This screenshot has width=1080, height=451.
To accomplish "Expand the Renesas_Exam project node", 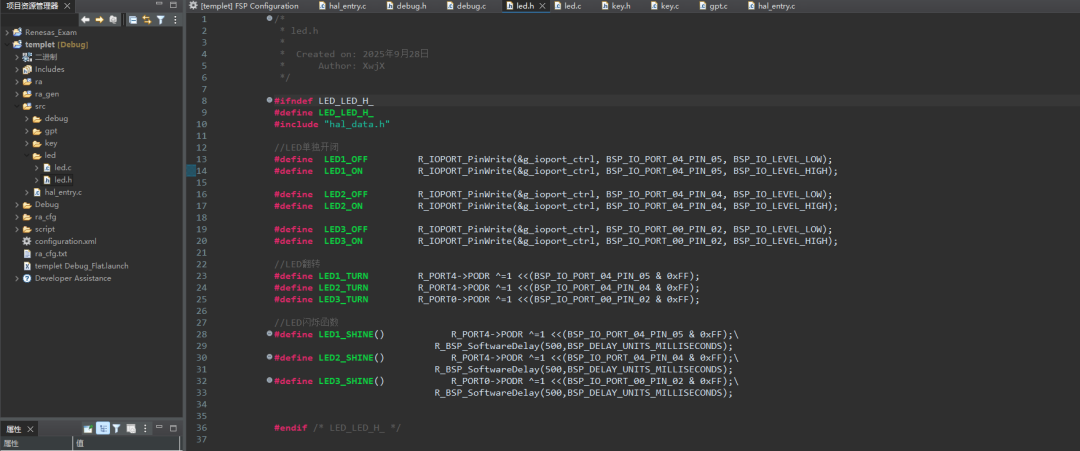I will click(x=8, y=32).
